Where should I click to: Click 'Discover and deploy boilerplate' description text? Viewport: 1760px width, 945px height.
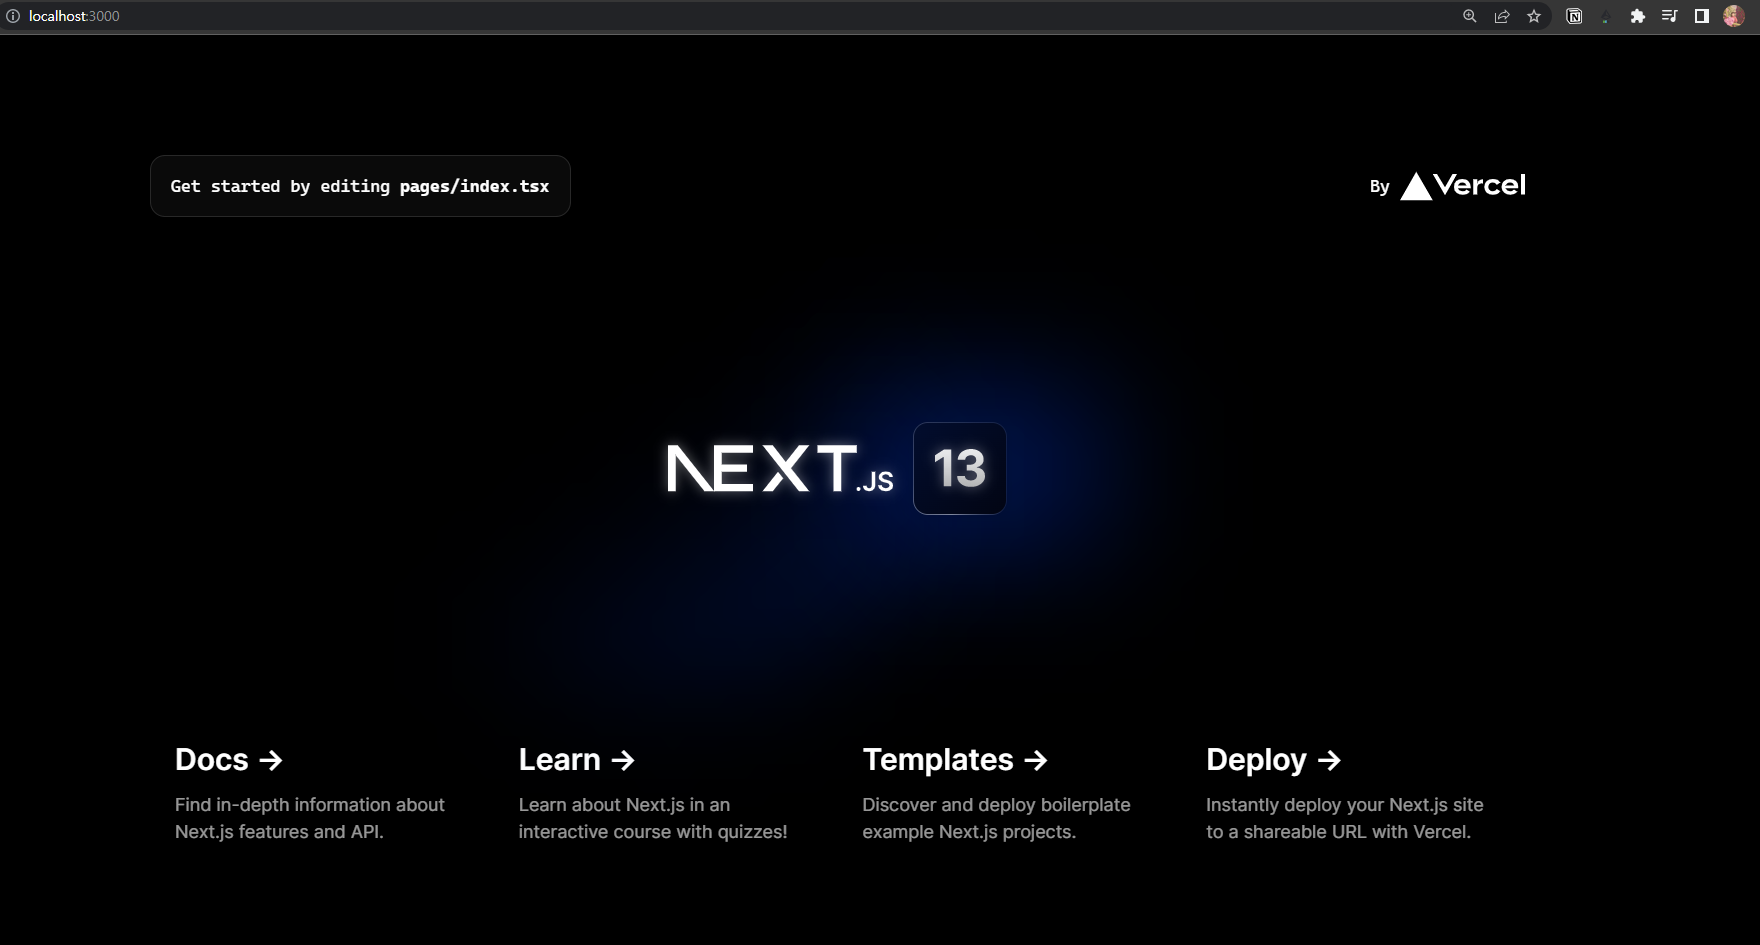(x=996, y=805)
